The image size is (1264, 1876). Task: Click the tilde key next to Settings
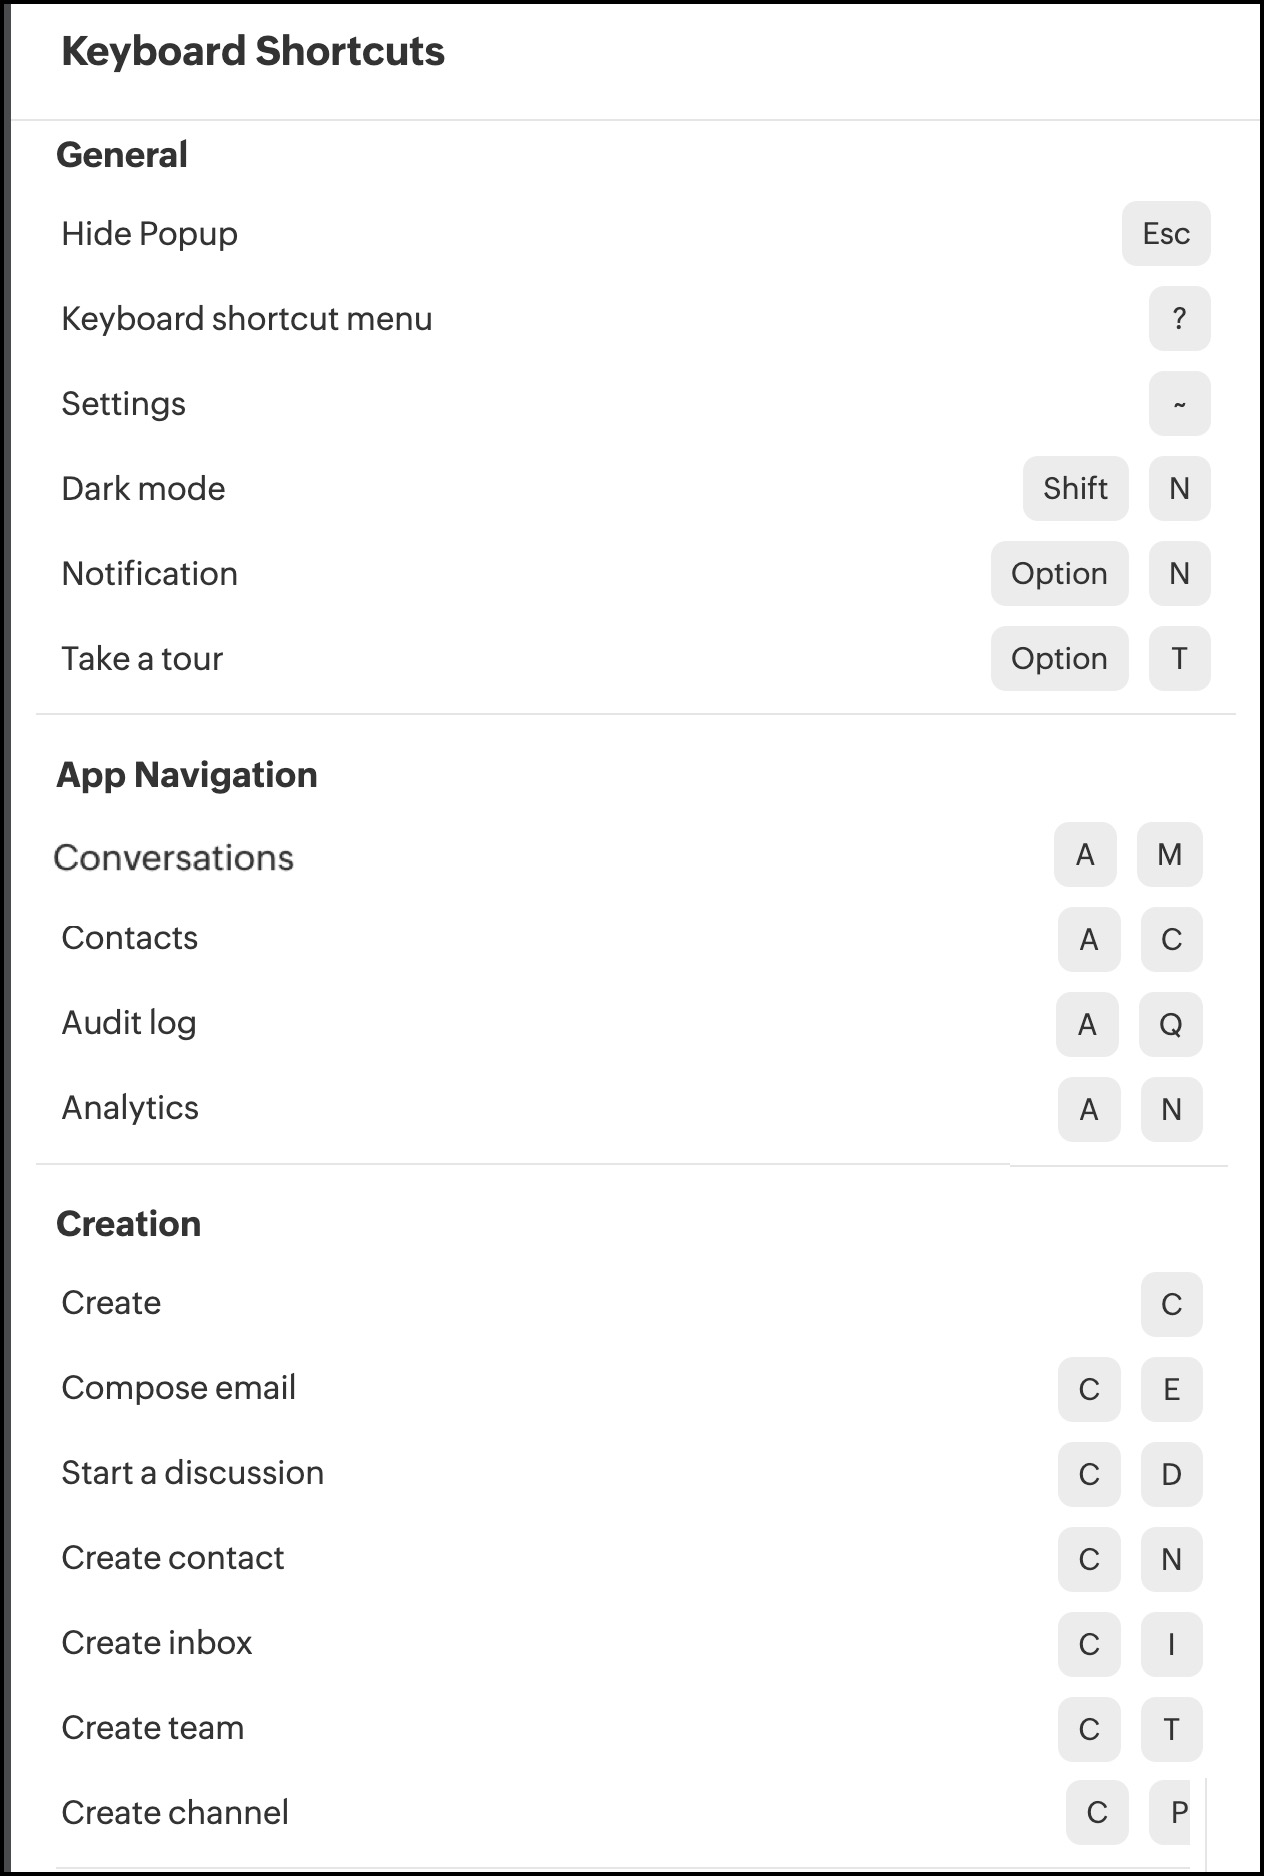(1179, 404)
